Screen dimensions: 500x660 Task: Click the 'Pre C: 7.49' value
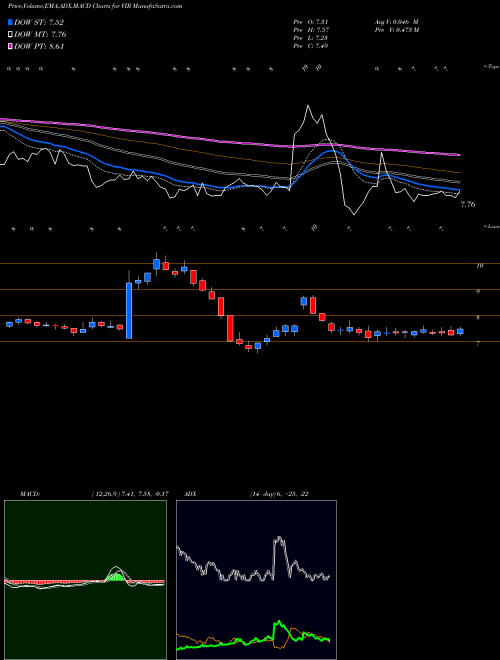coord(311,45)
